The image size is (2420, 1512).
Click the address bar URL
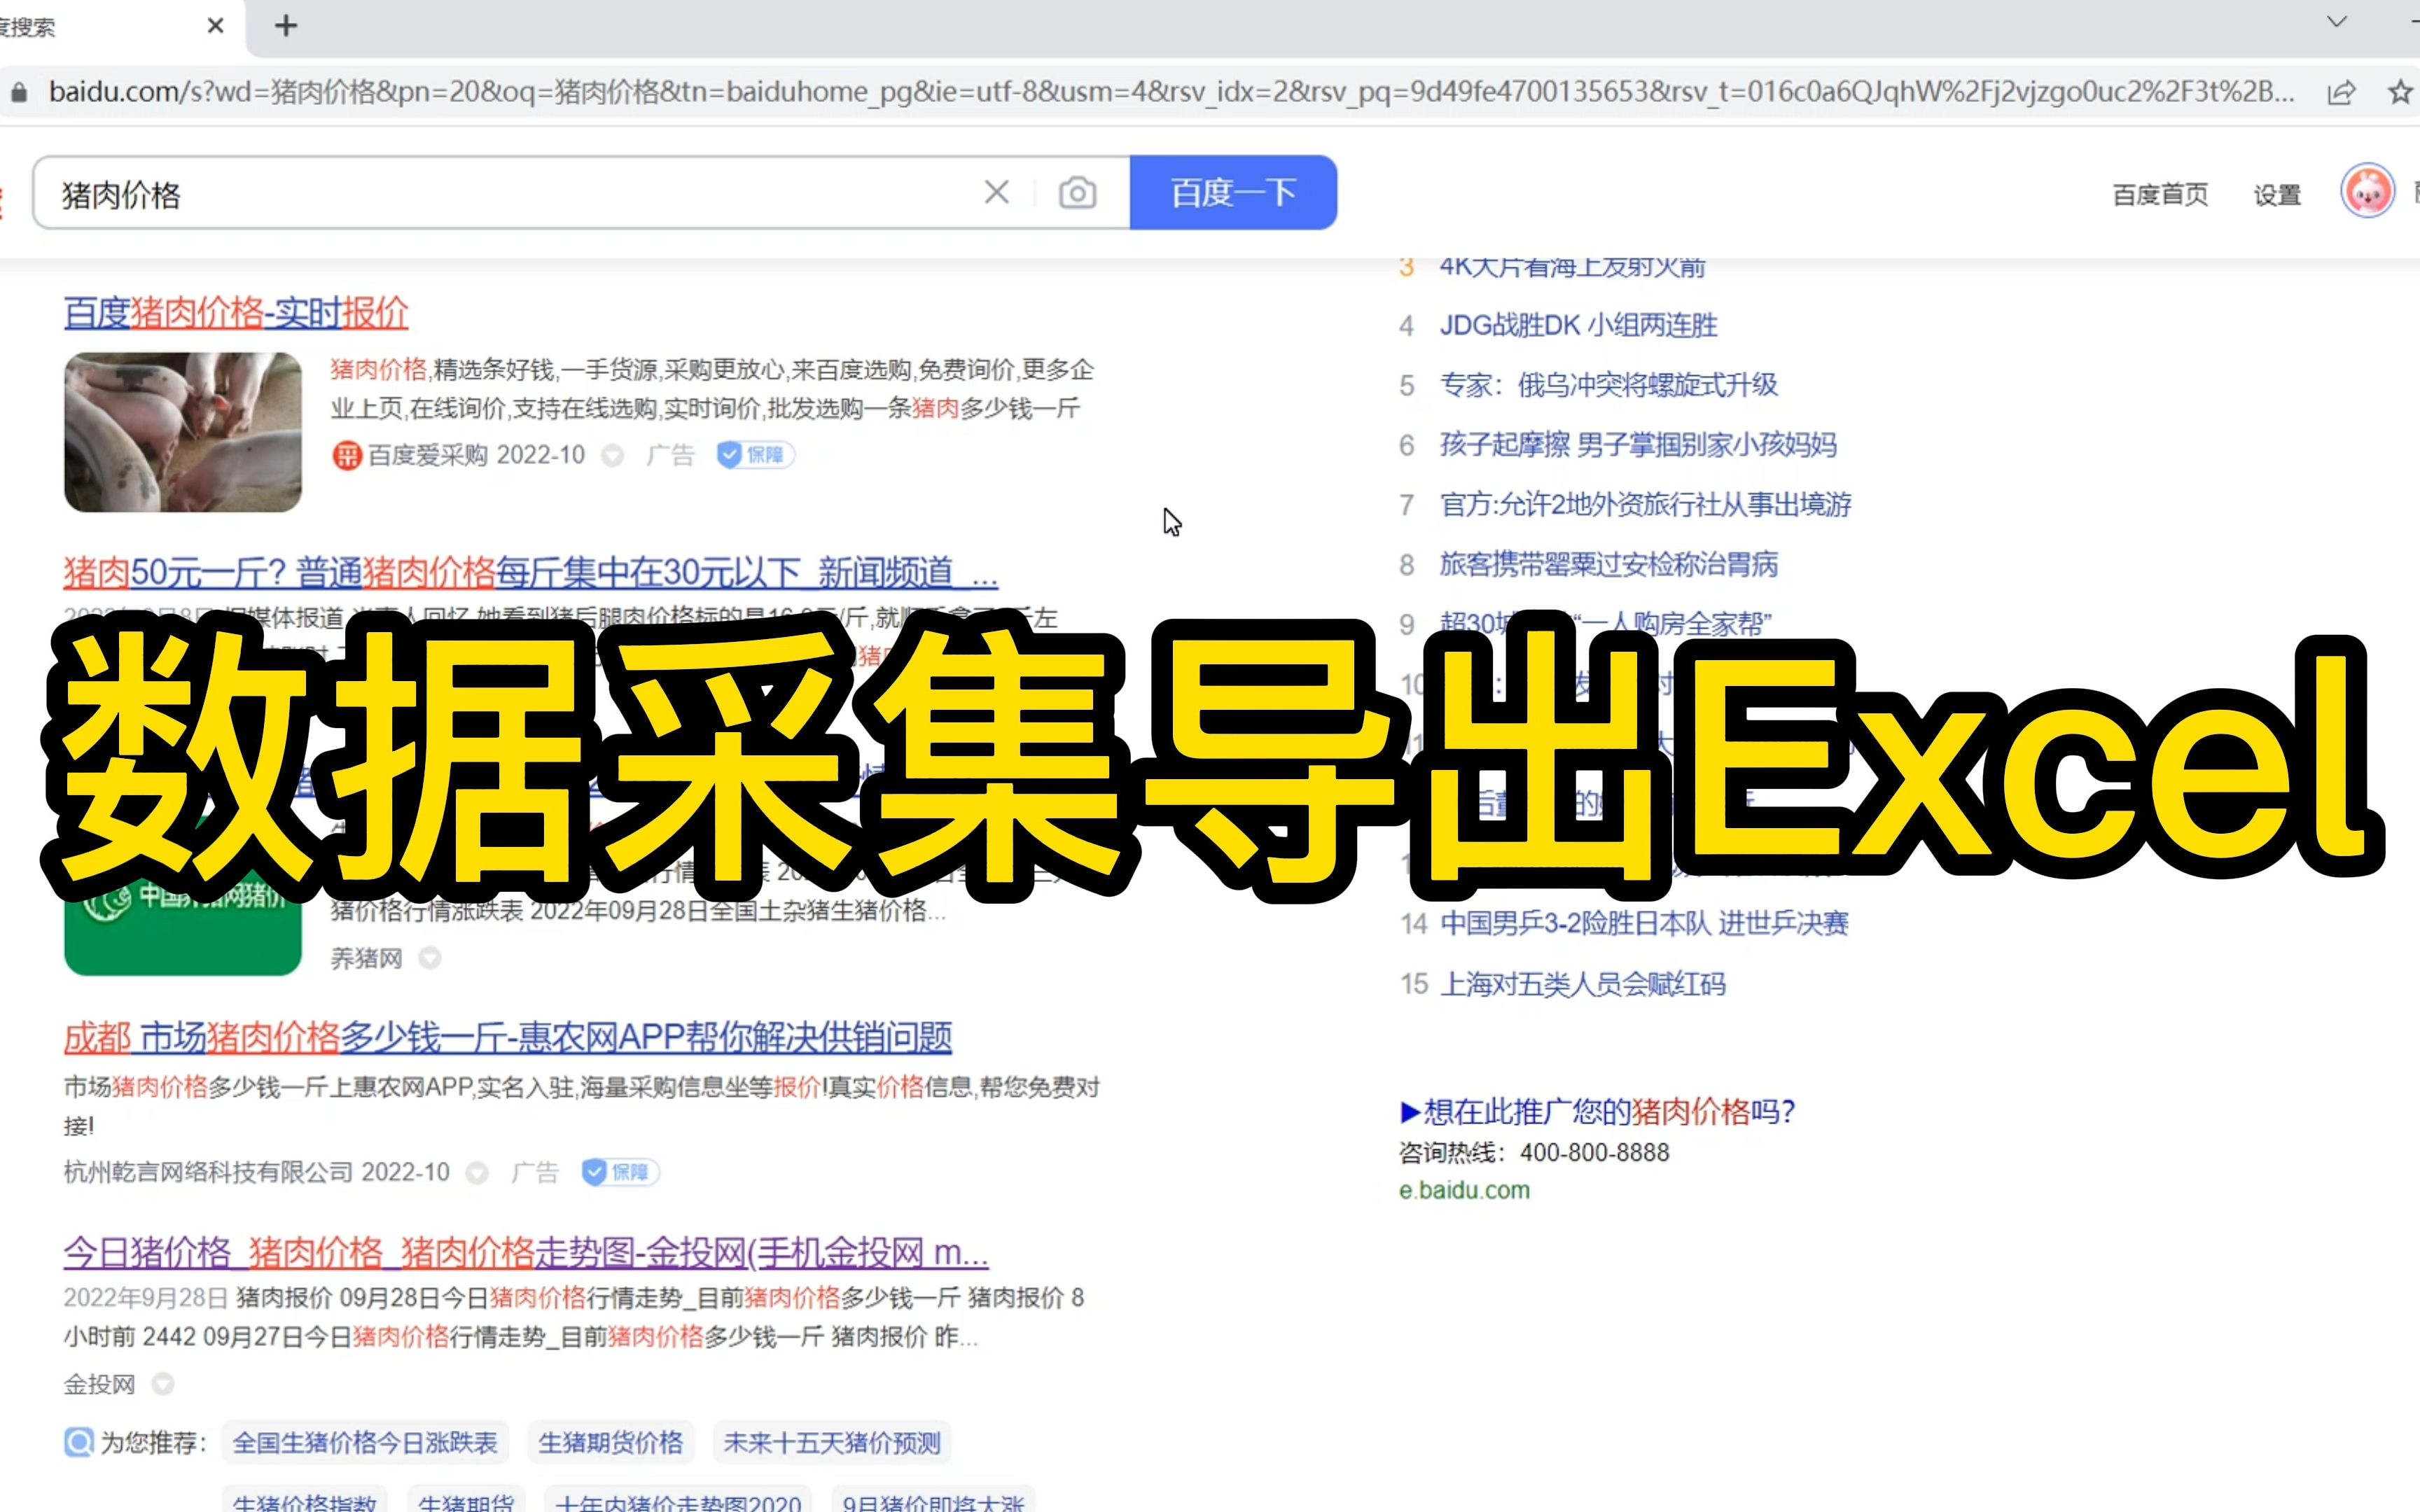[1171, 92]
